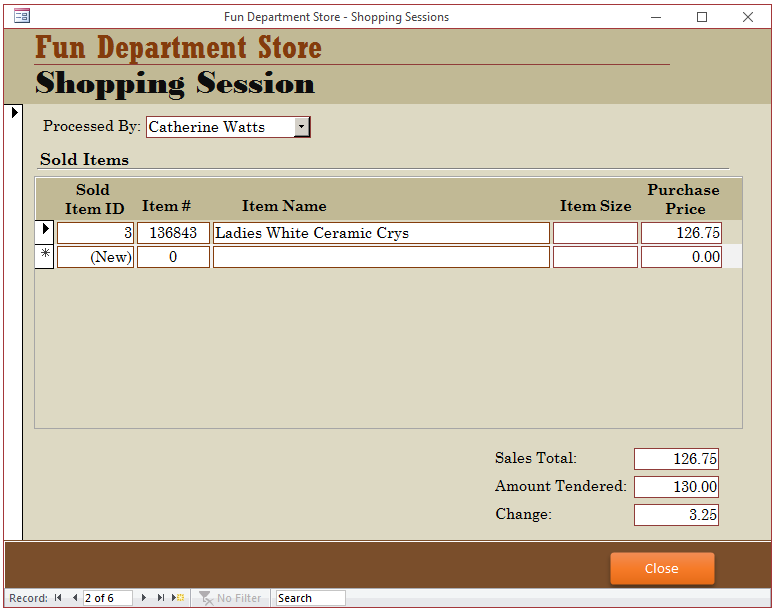Close the window with the X button
Screen dimensions: 776x612
point(748,17)
